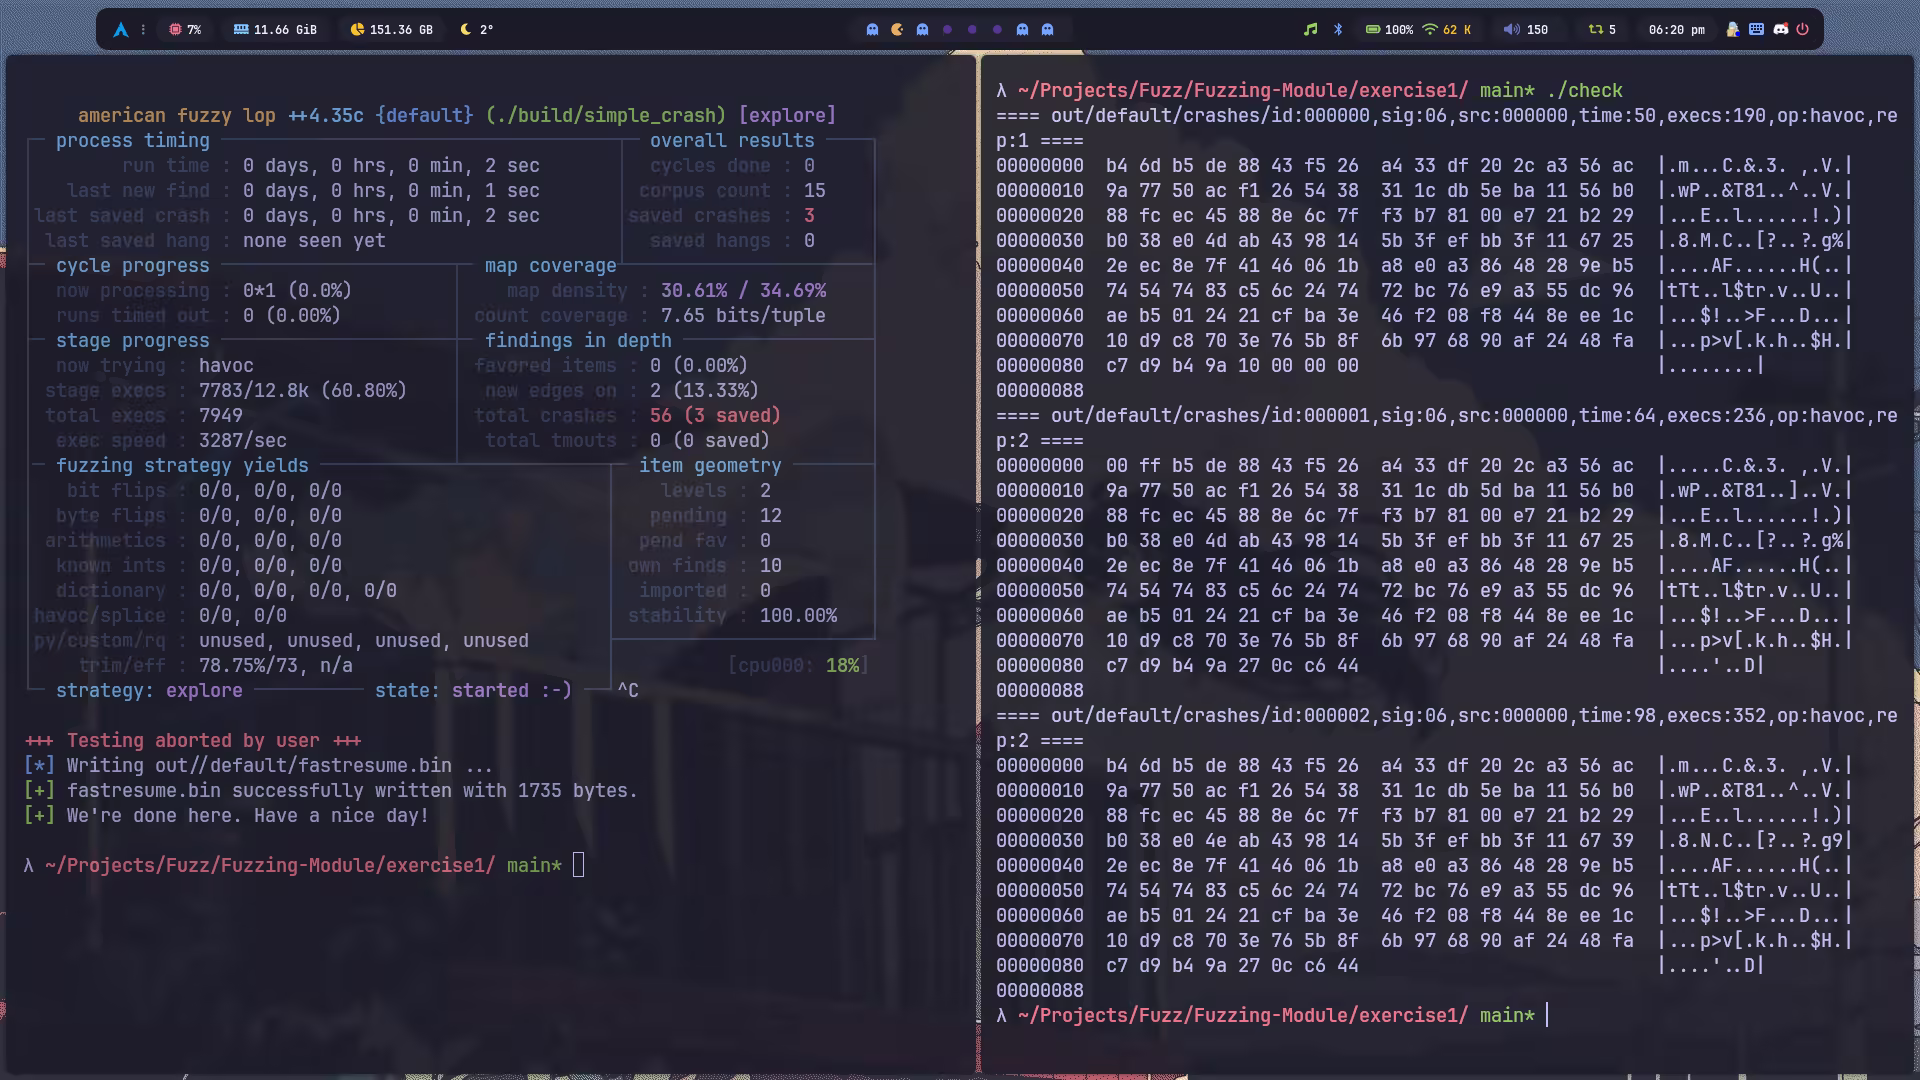Screen dimensions: 1920x1080
Task: Click the updates counter showing 5
Action: point(1601,30)
